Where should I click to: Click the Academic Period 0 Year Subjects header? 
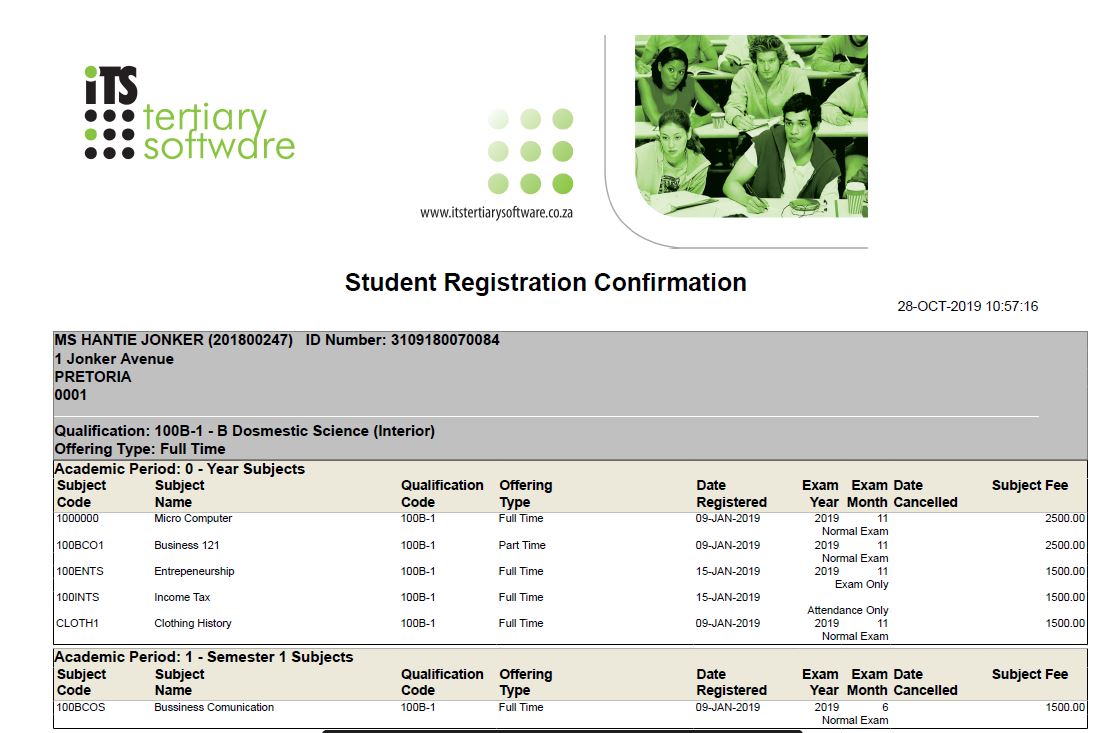180,468
